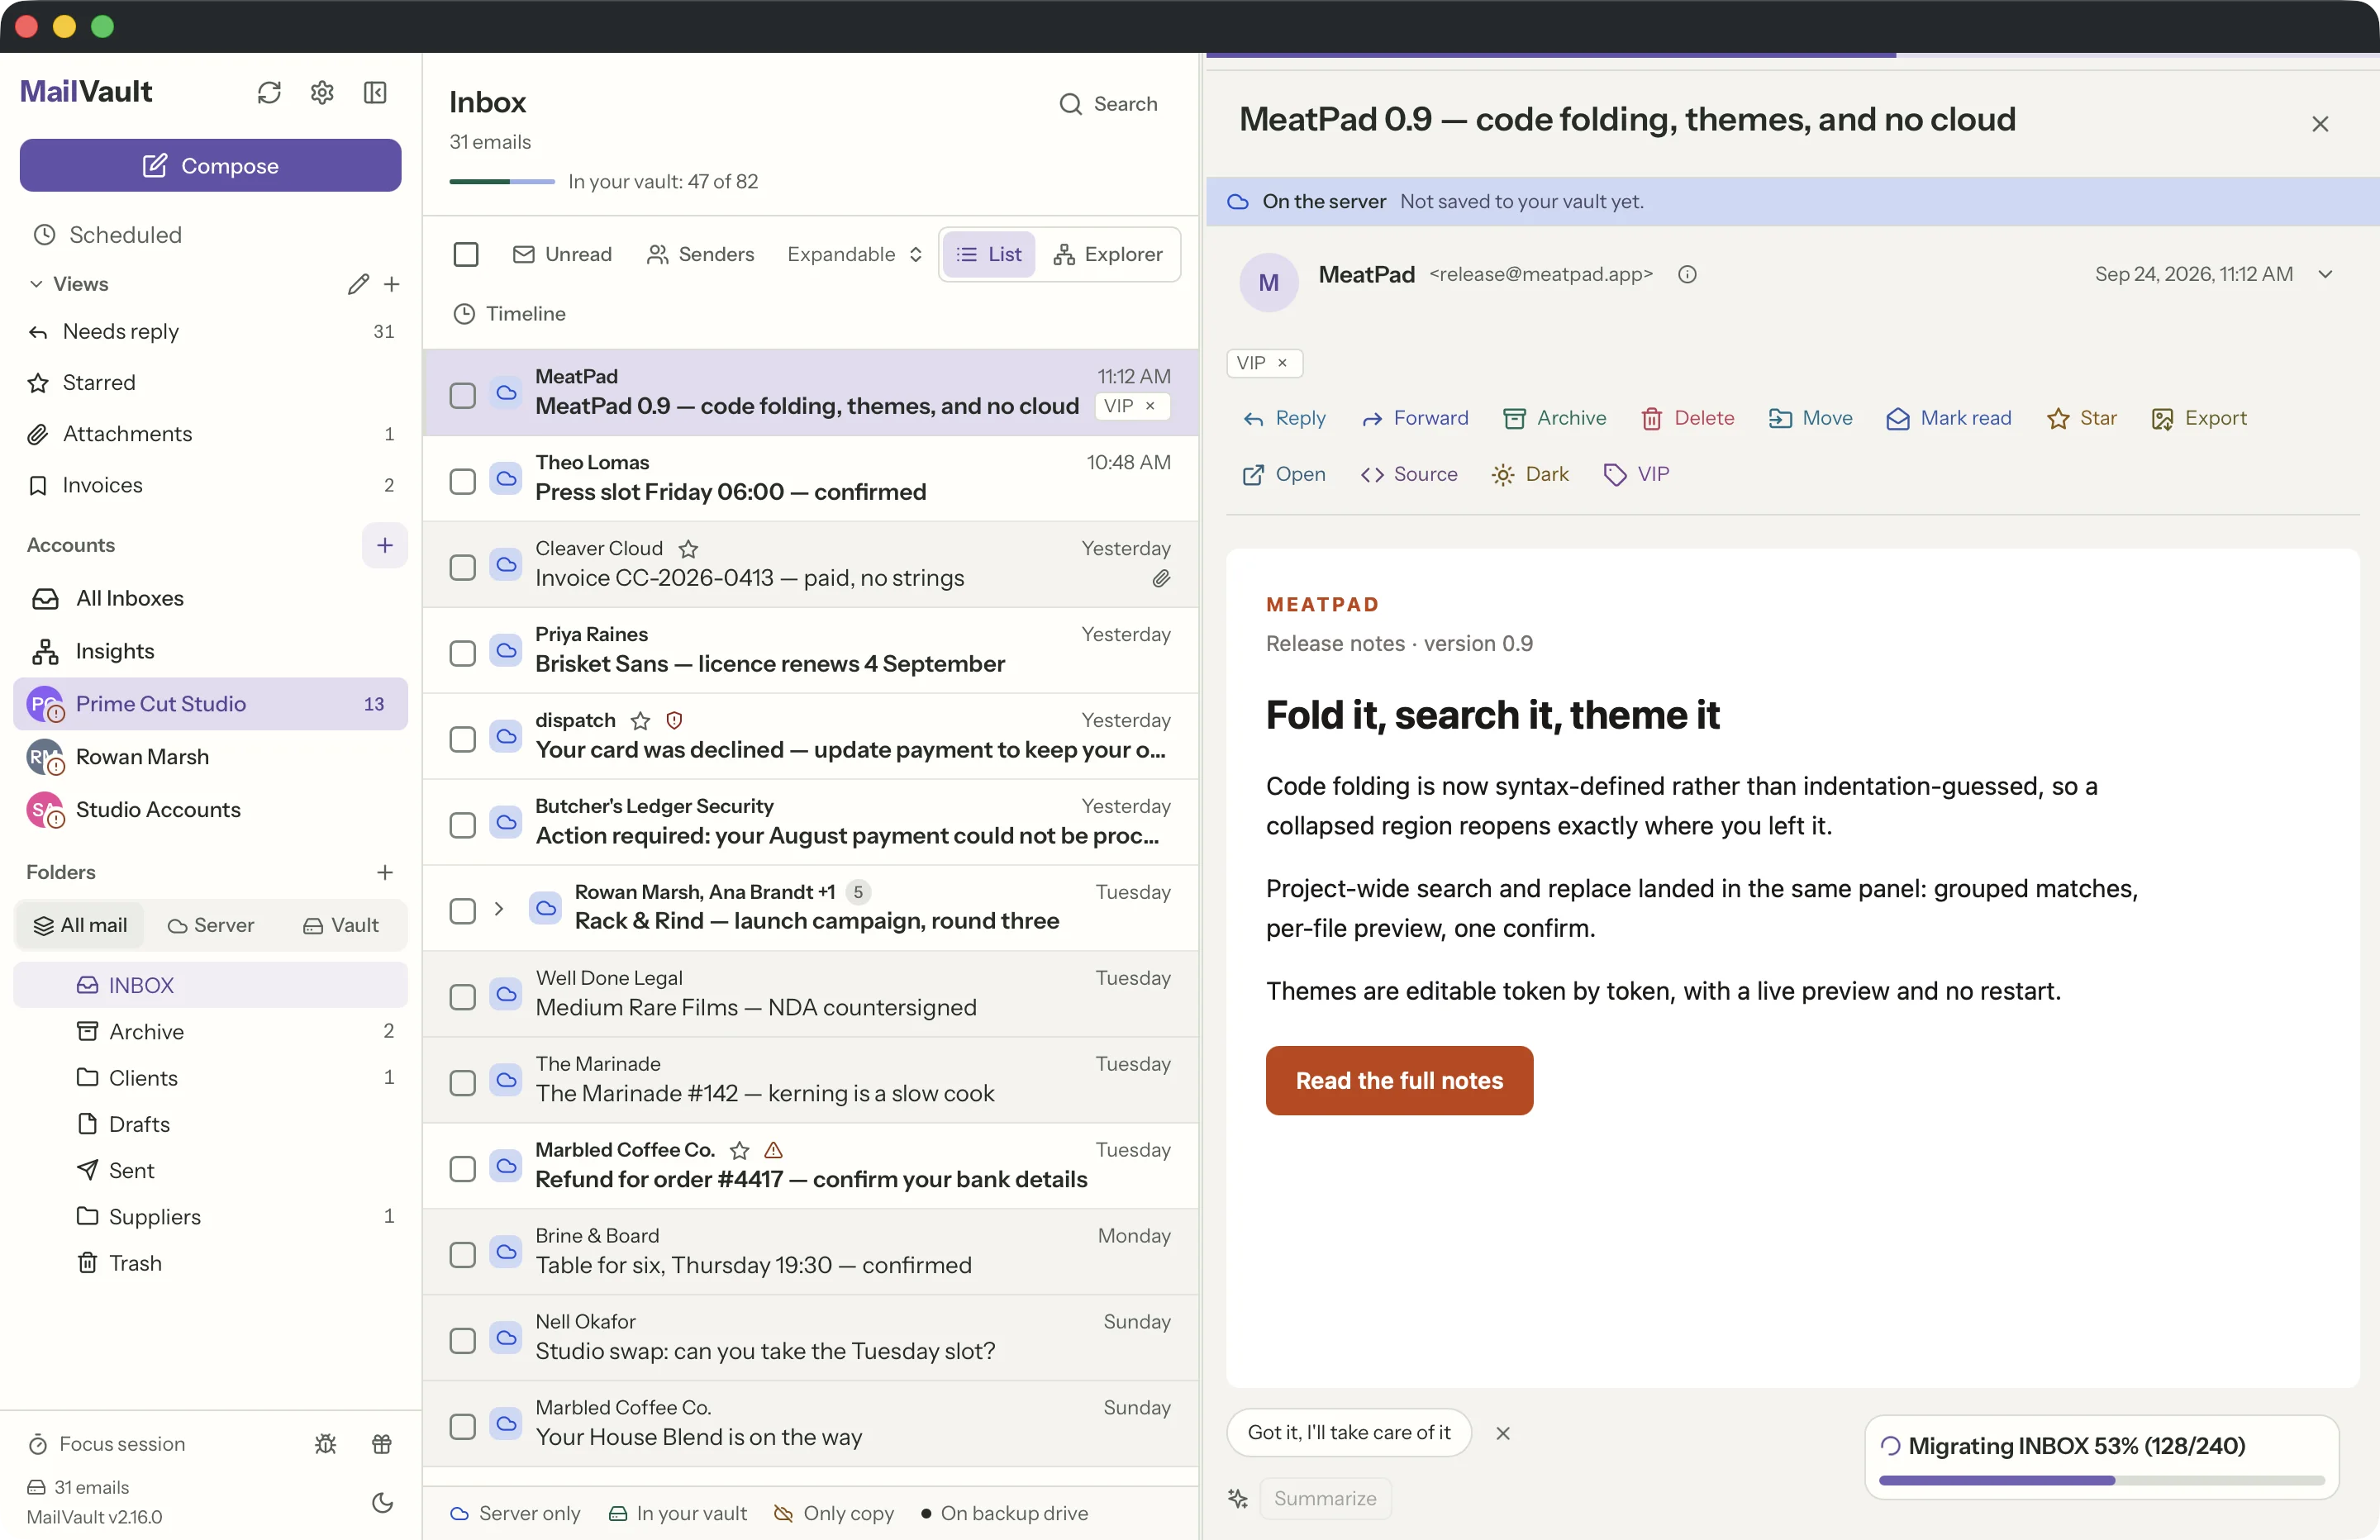Image resolution: width=2380 pixels, height=1540 pixels.
Task: Check the Well Done Legal email checkbox
Action: pyautogui.click(x=462, y=997)
